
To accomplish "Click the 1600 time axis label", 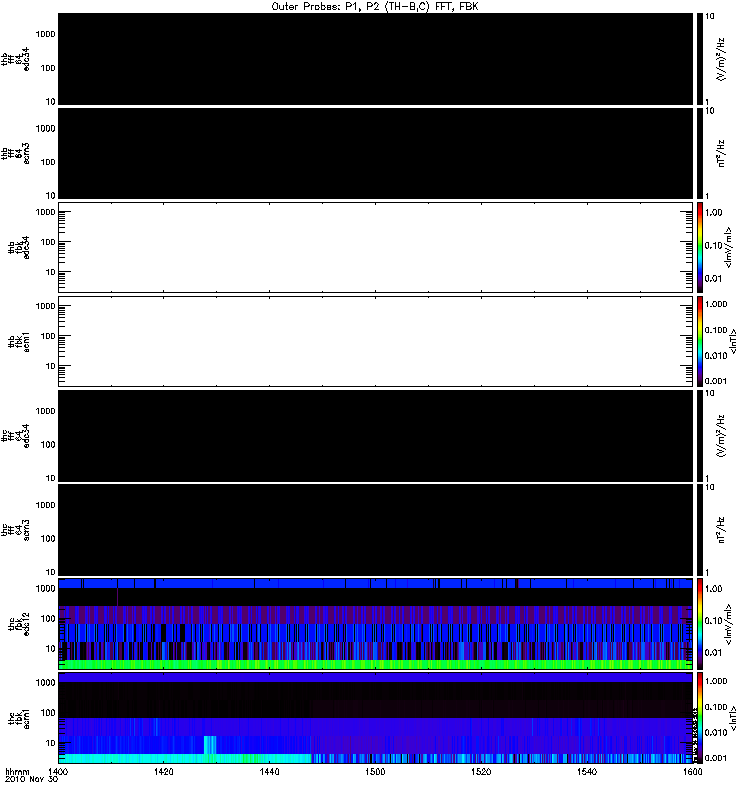I will (x=692, y=771).
